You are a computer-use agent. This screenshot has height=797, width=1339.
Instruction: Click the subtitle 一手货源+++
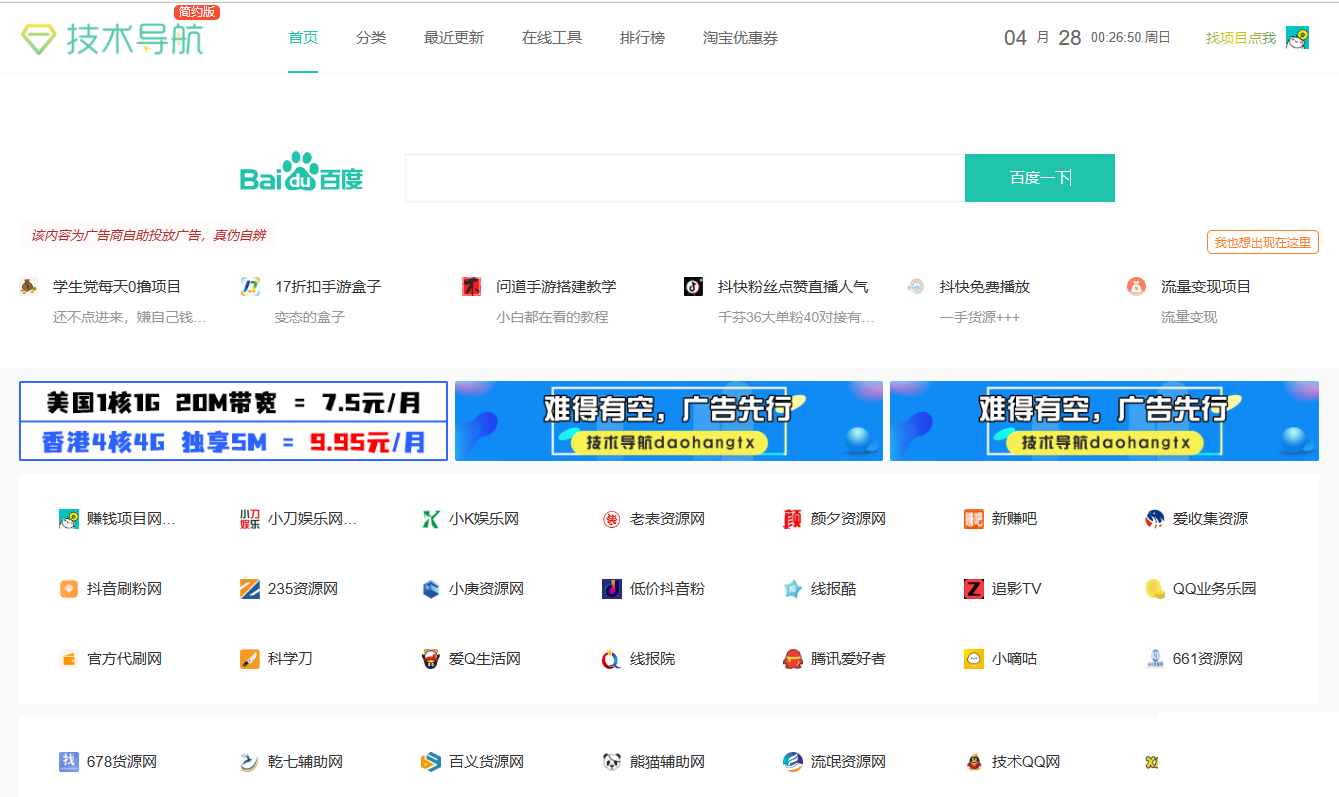[x=980, y=318]
